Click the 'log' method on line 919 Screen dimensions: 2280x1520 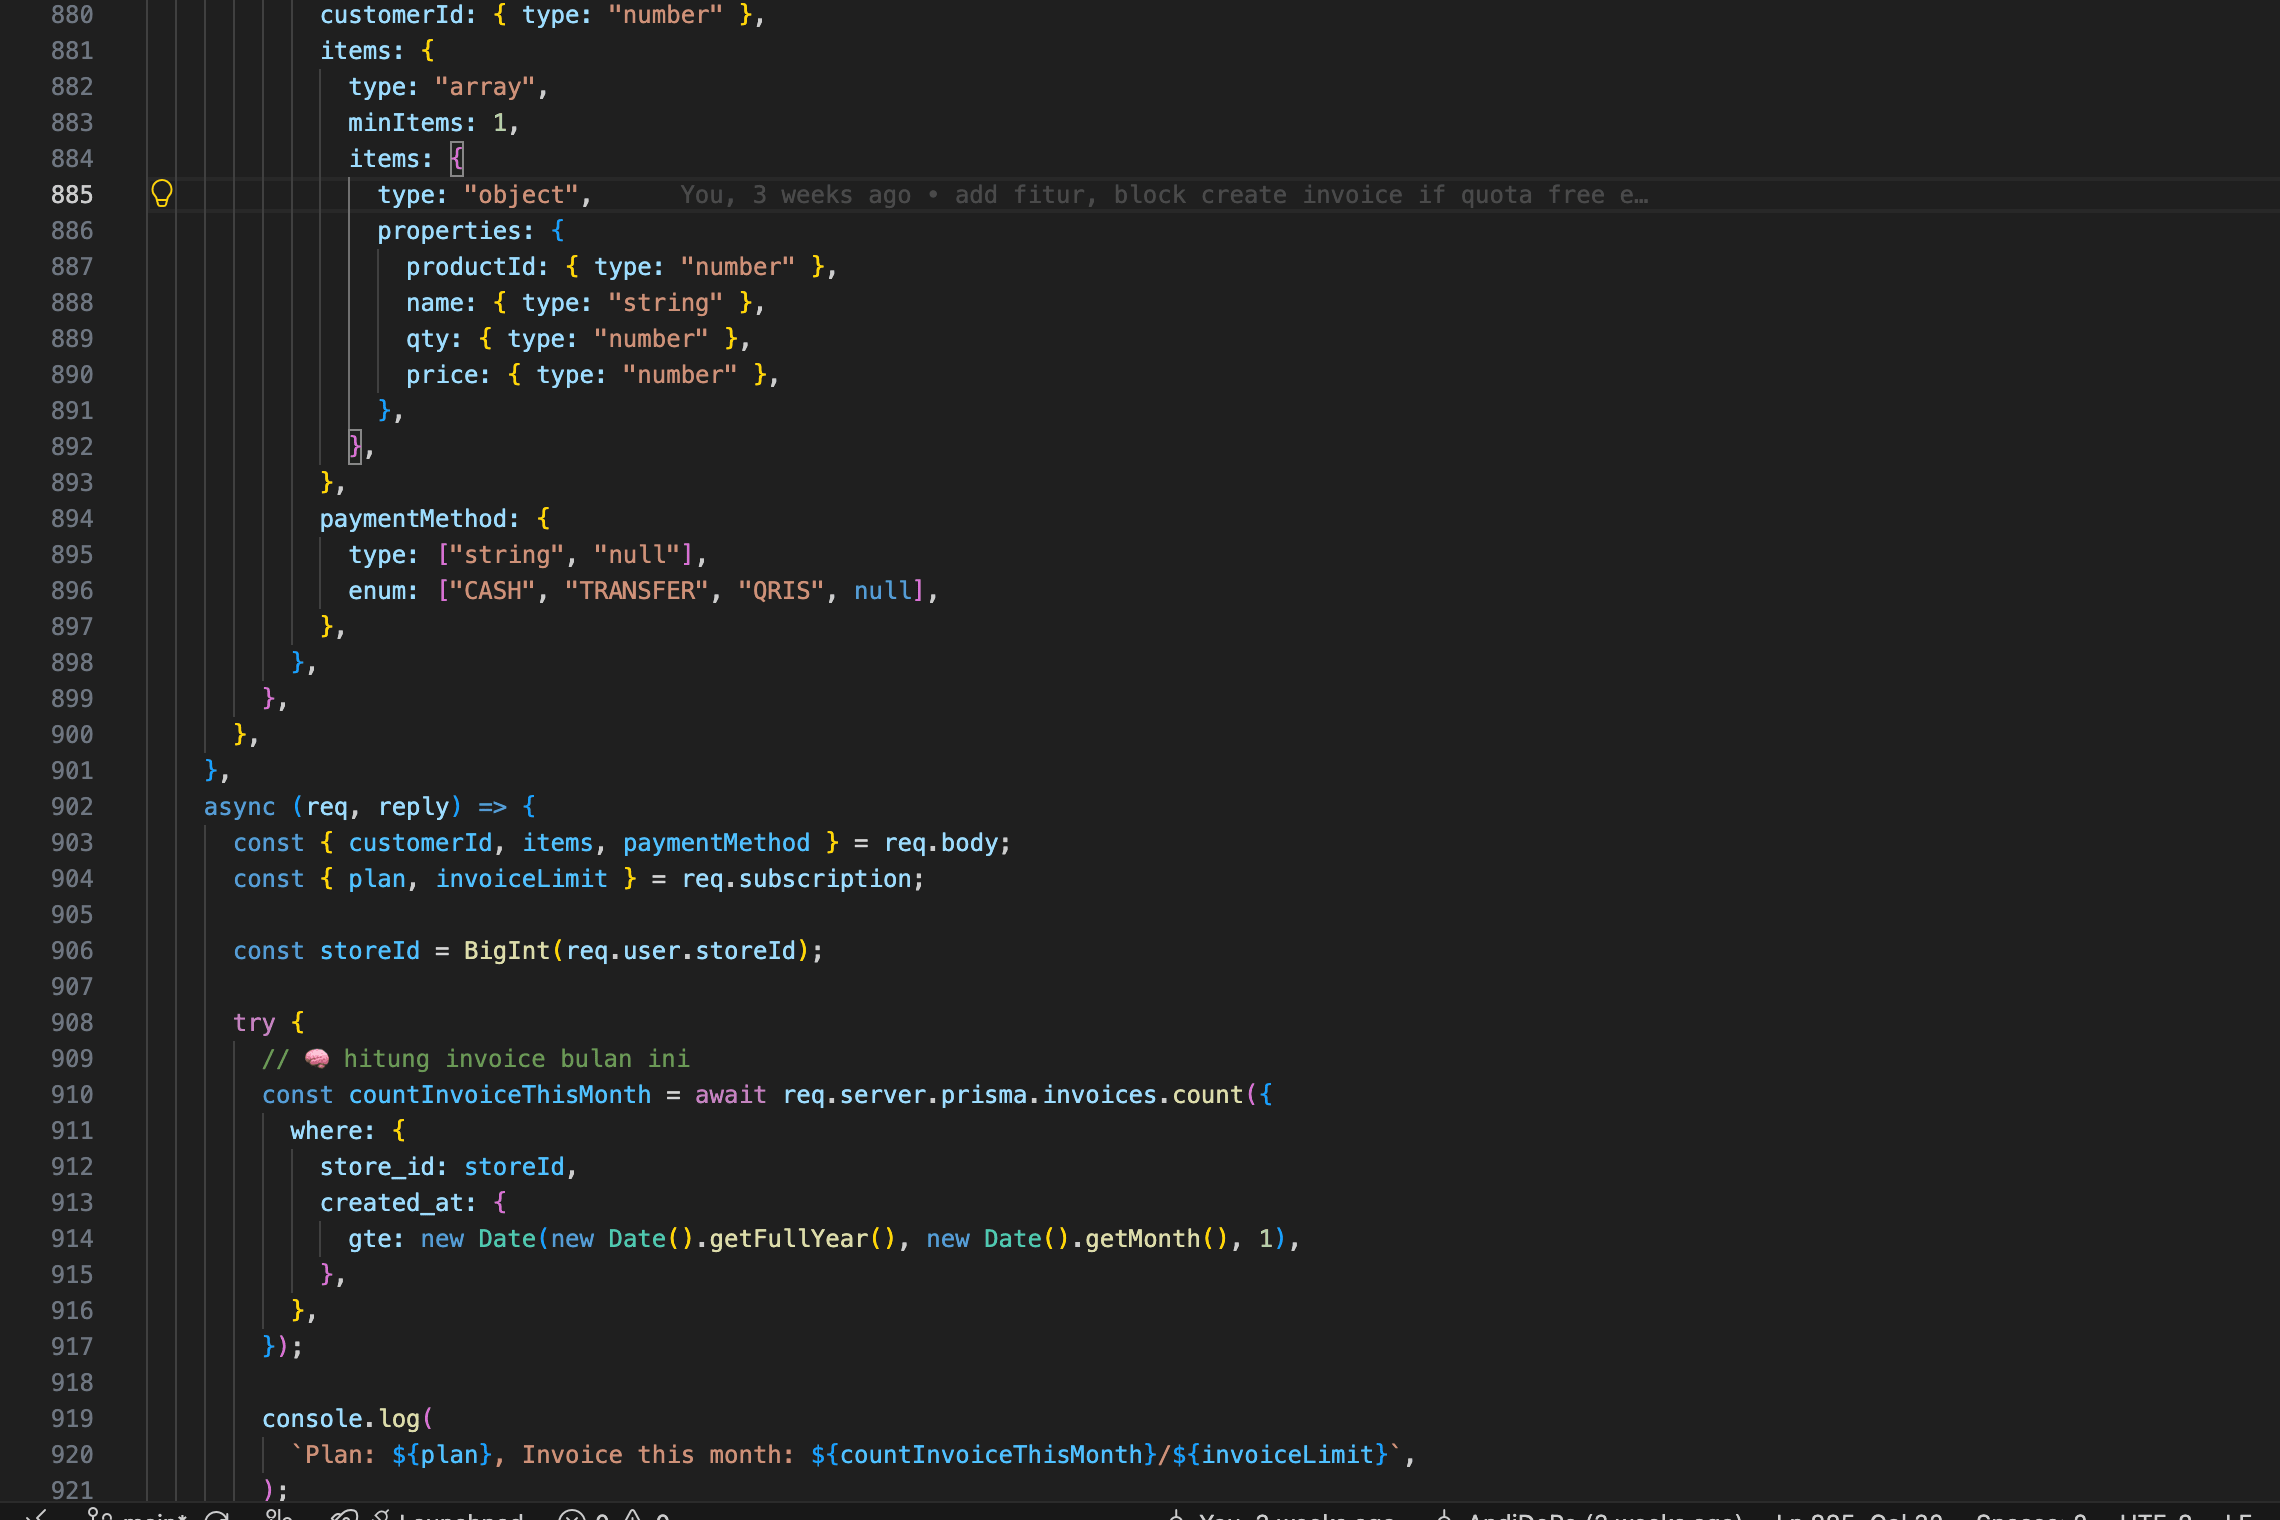tap(399, 1419)
